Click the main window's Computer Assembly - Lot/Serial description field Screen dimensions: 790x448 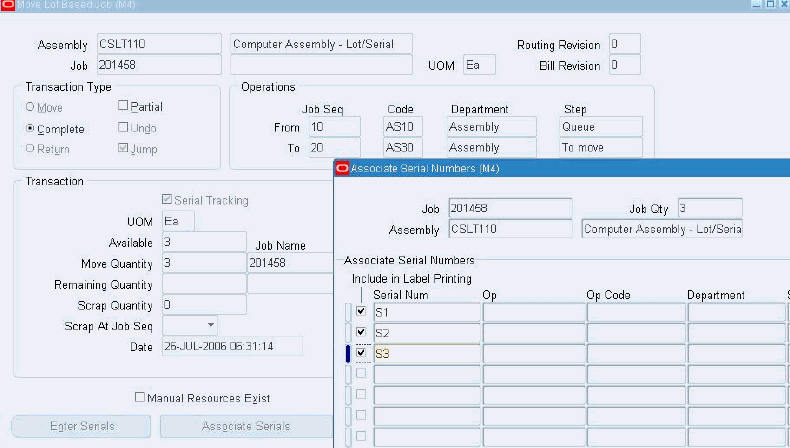(x=321, y=44)
